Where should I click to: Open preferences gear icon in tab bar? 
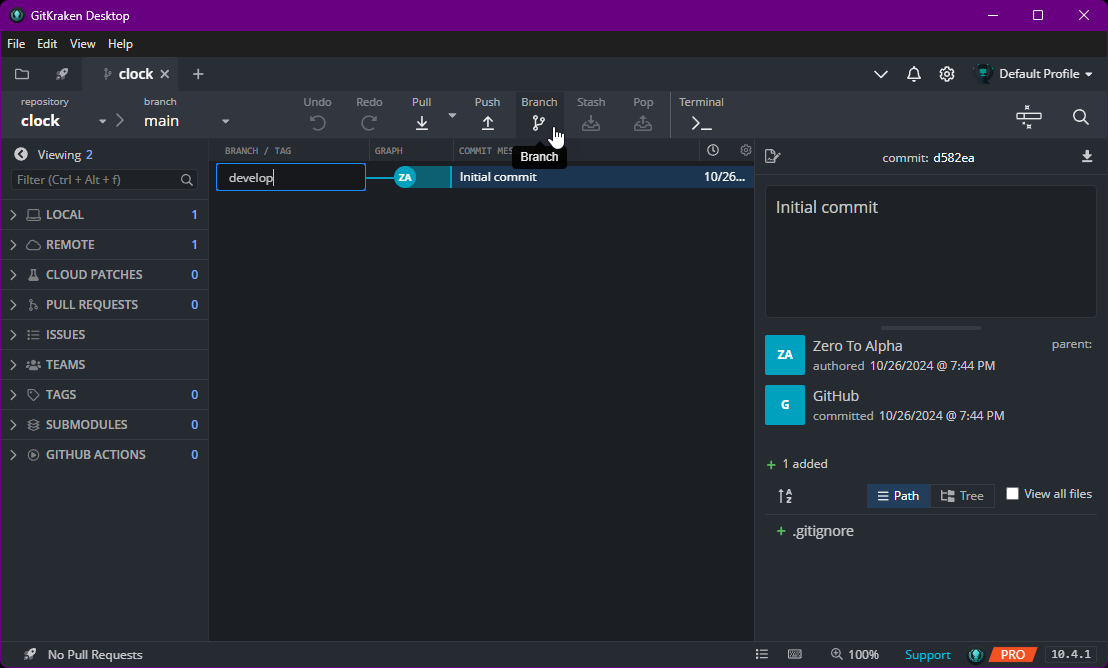click(946, 74)
